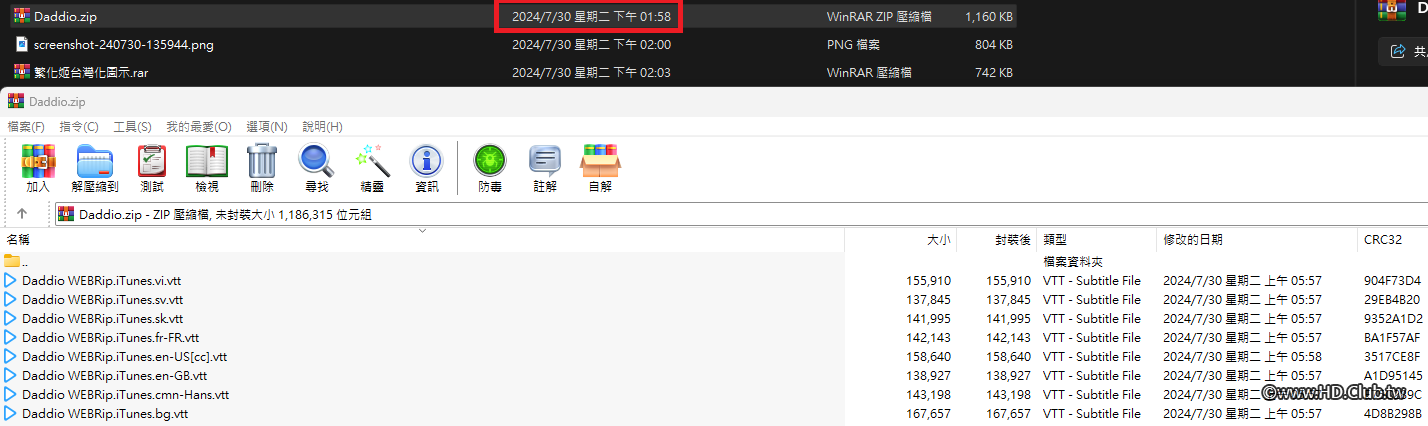
Task: Click packed size 167,657 for the bg.vtt row
Action: (1008, 413)
